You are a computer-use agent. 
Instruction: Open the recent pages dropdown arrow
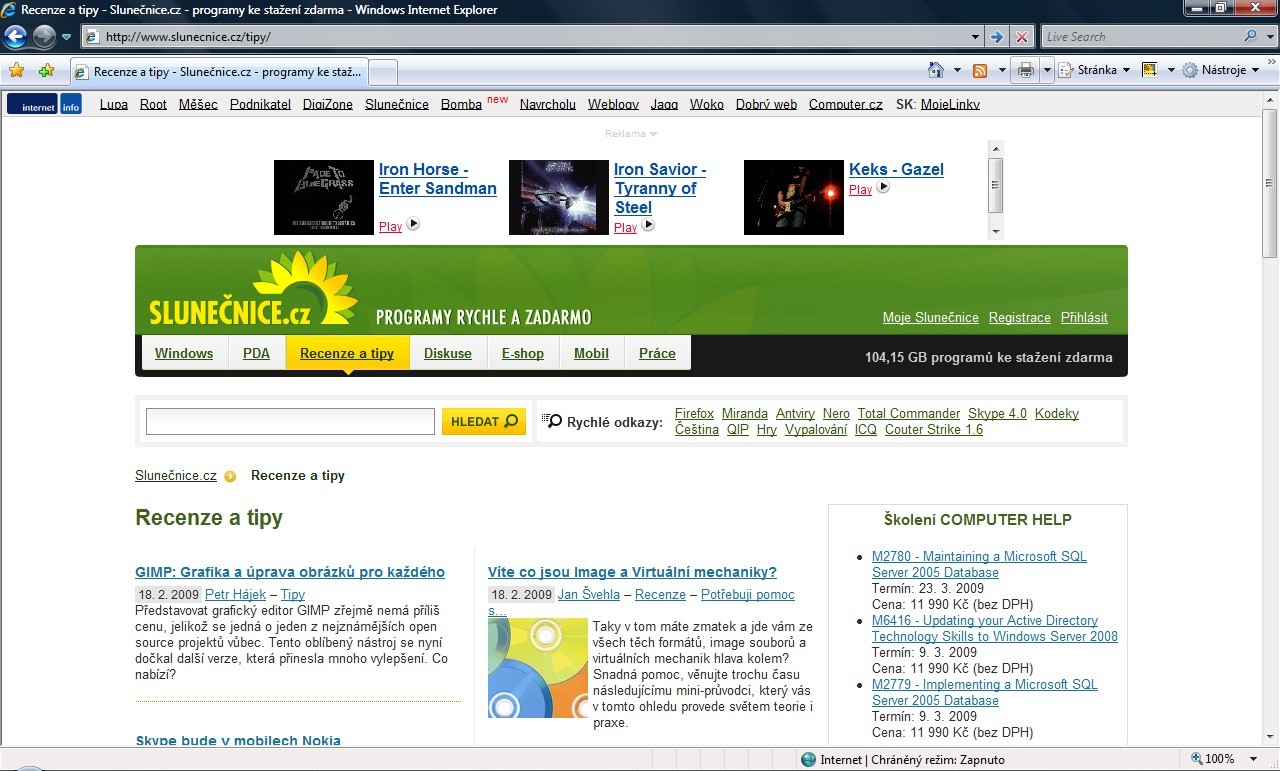pyautogui.click(x=67, y=37)
